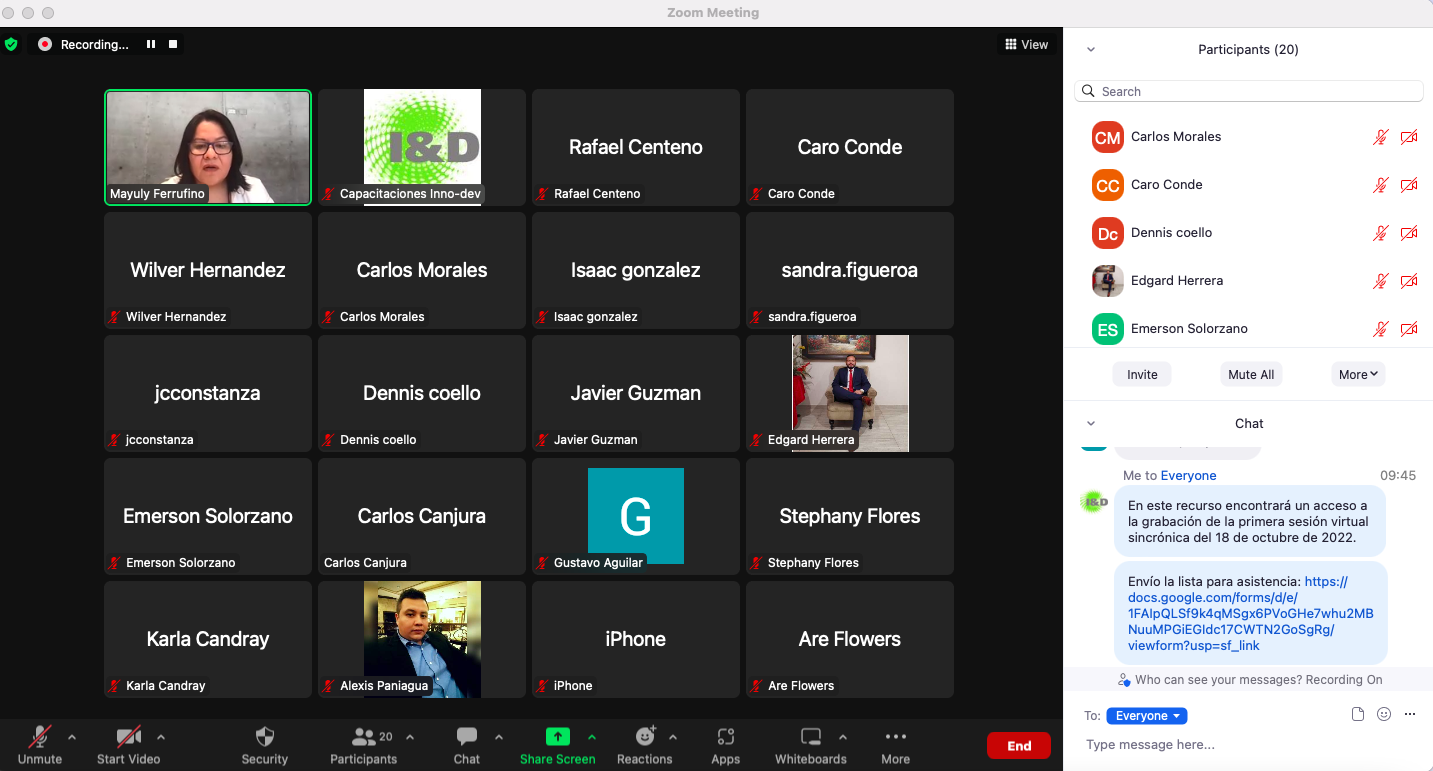The height and width of the screenshot is (771, 1433).
Task: Toggle Carlos Morales's video-off icon
Action: coord(1409,137)
